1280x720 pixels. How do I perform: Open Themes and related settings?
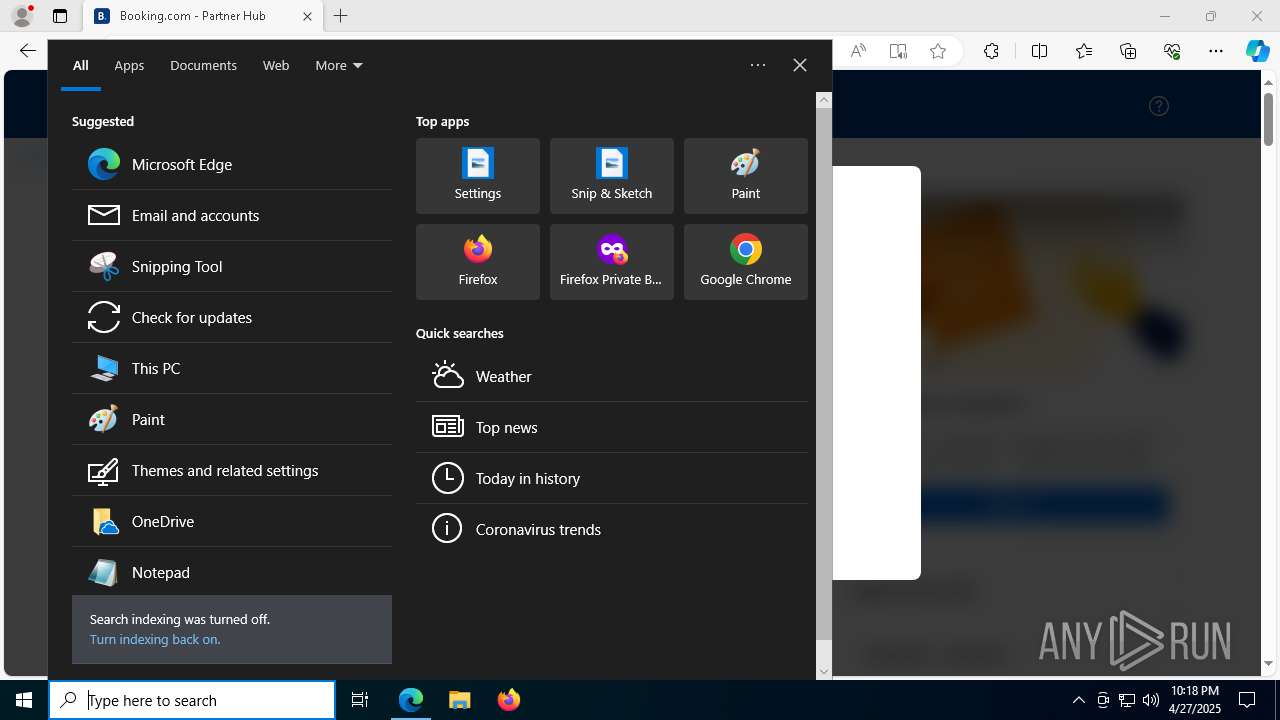231,470
